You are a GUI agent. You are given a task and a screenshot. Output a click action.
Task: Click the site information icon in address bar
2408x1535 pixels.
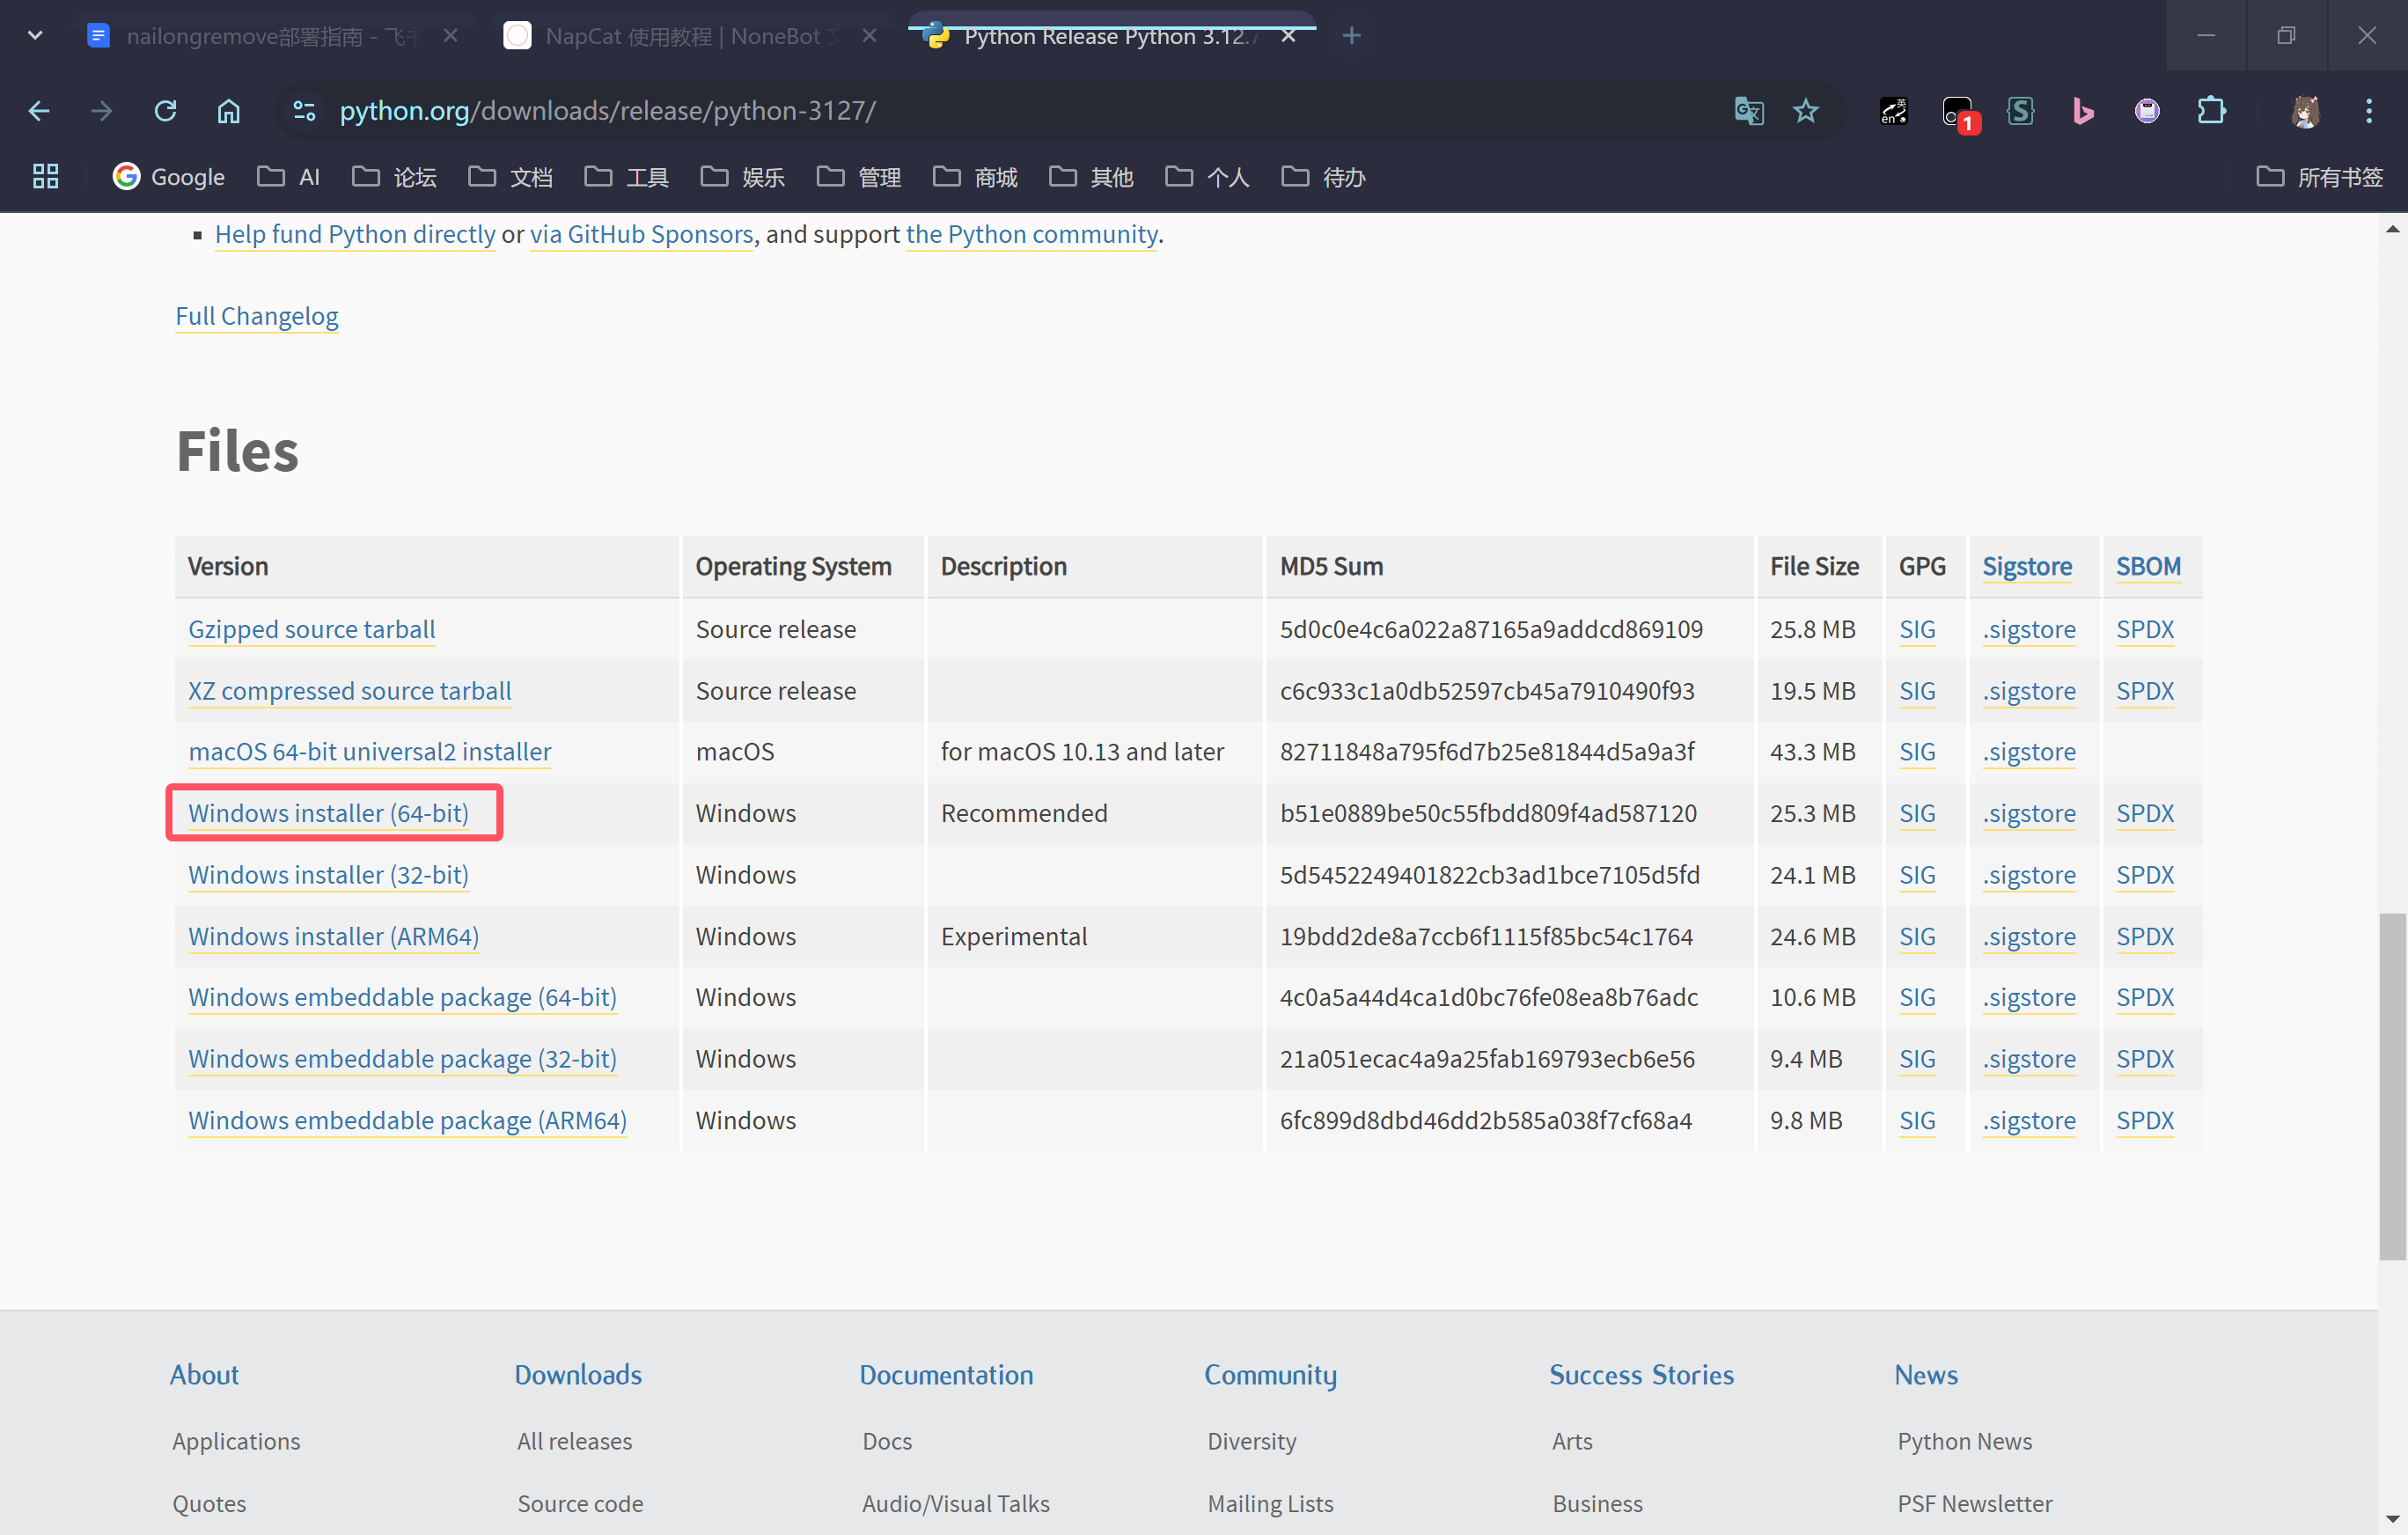pyautogui.click(x=304, y=111)
